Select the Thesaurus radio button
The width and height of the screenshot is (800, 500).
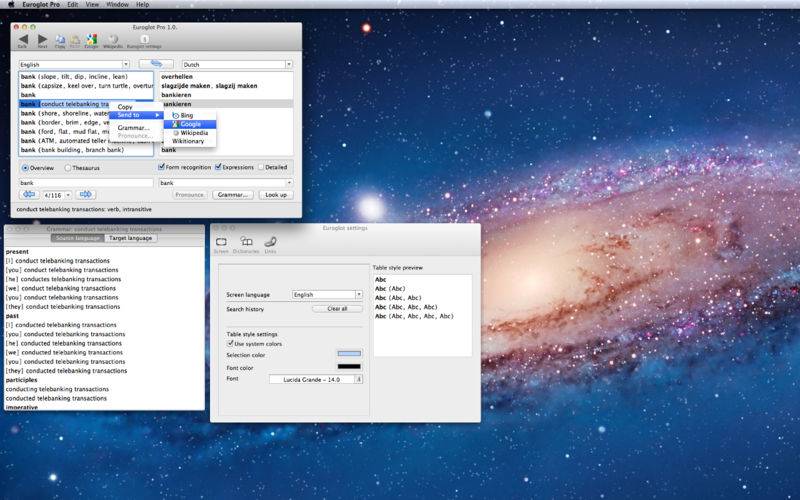point(67,168)
